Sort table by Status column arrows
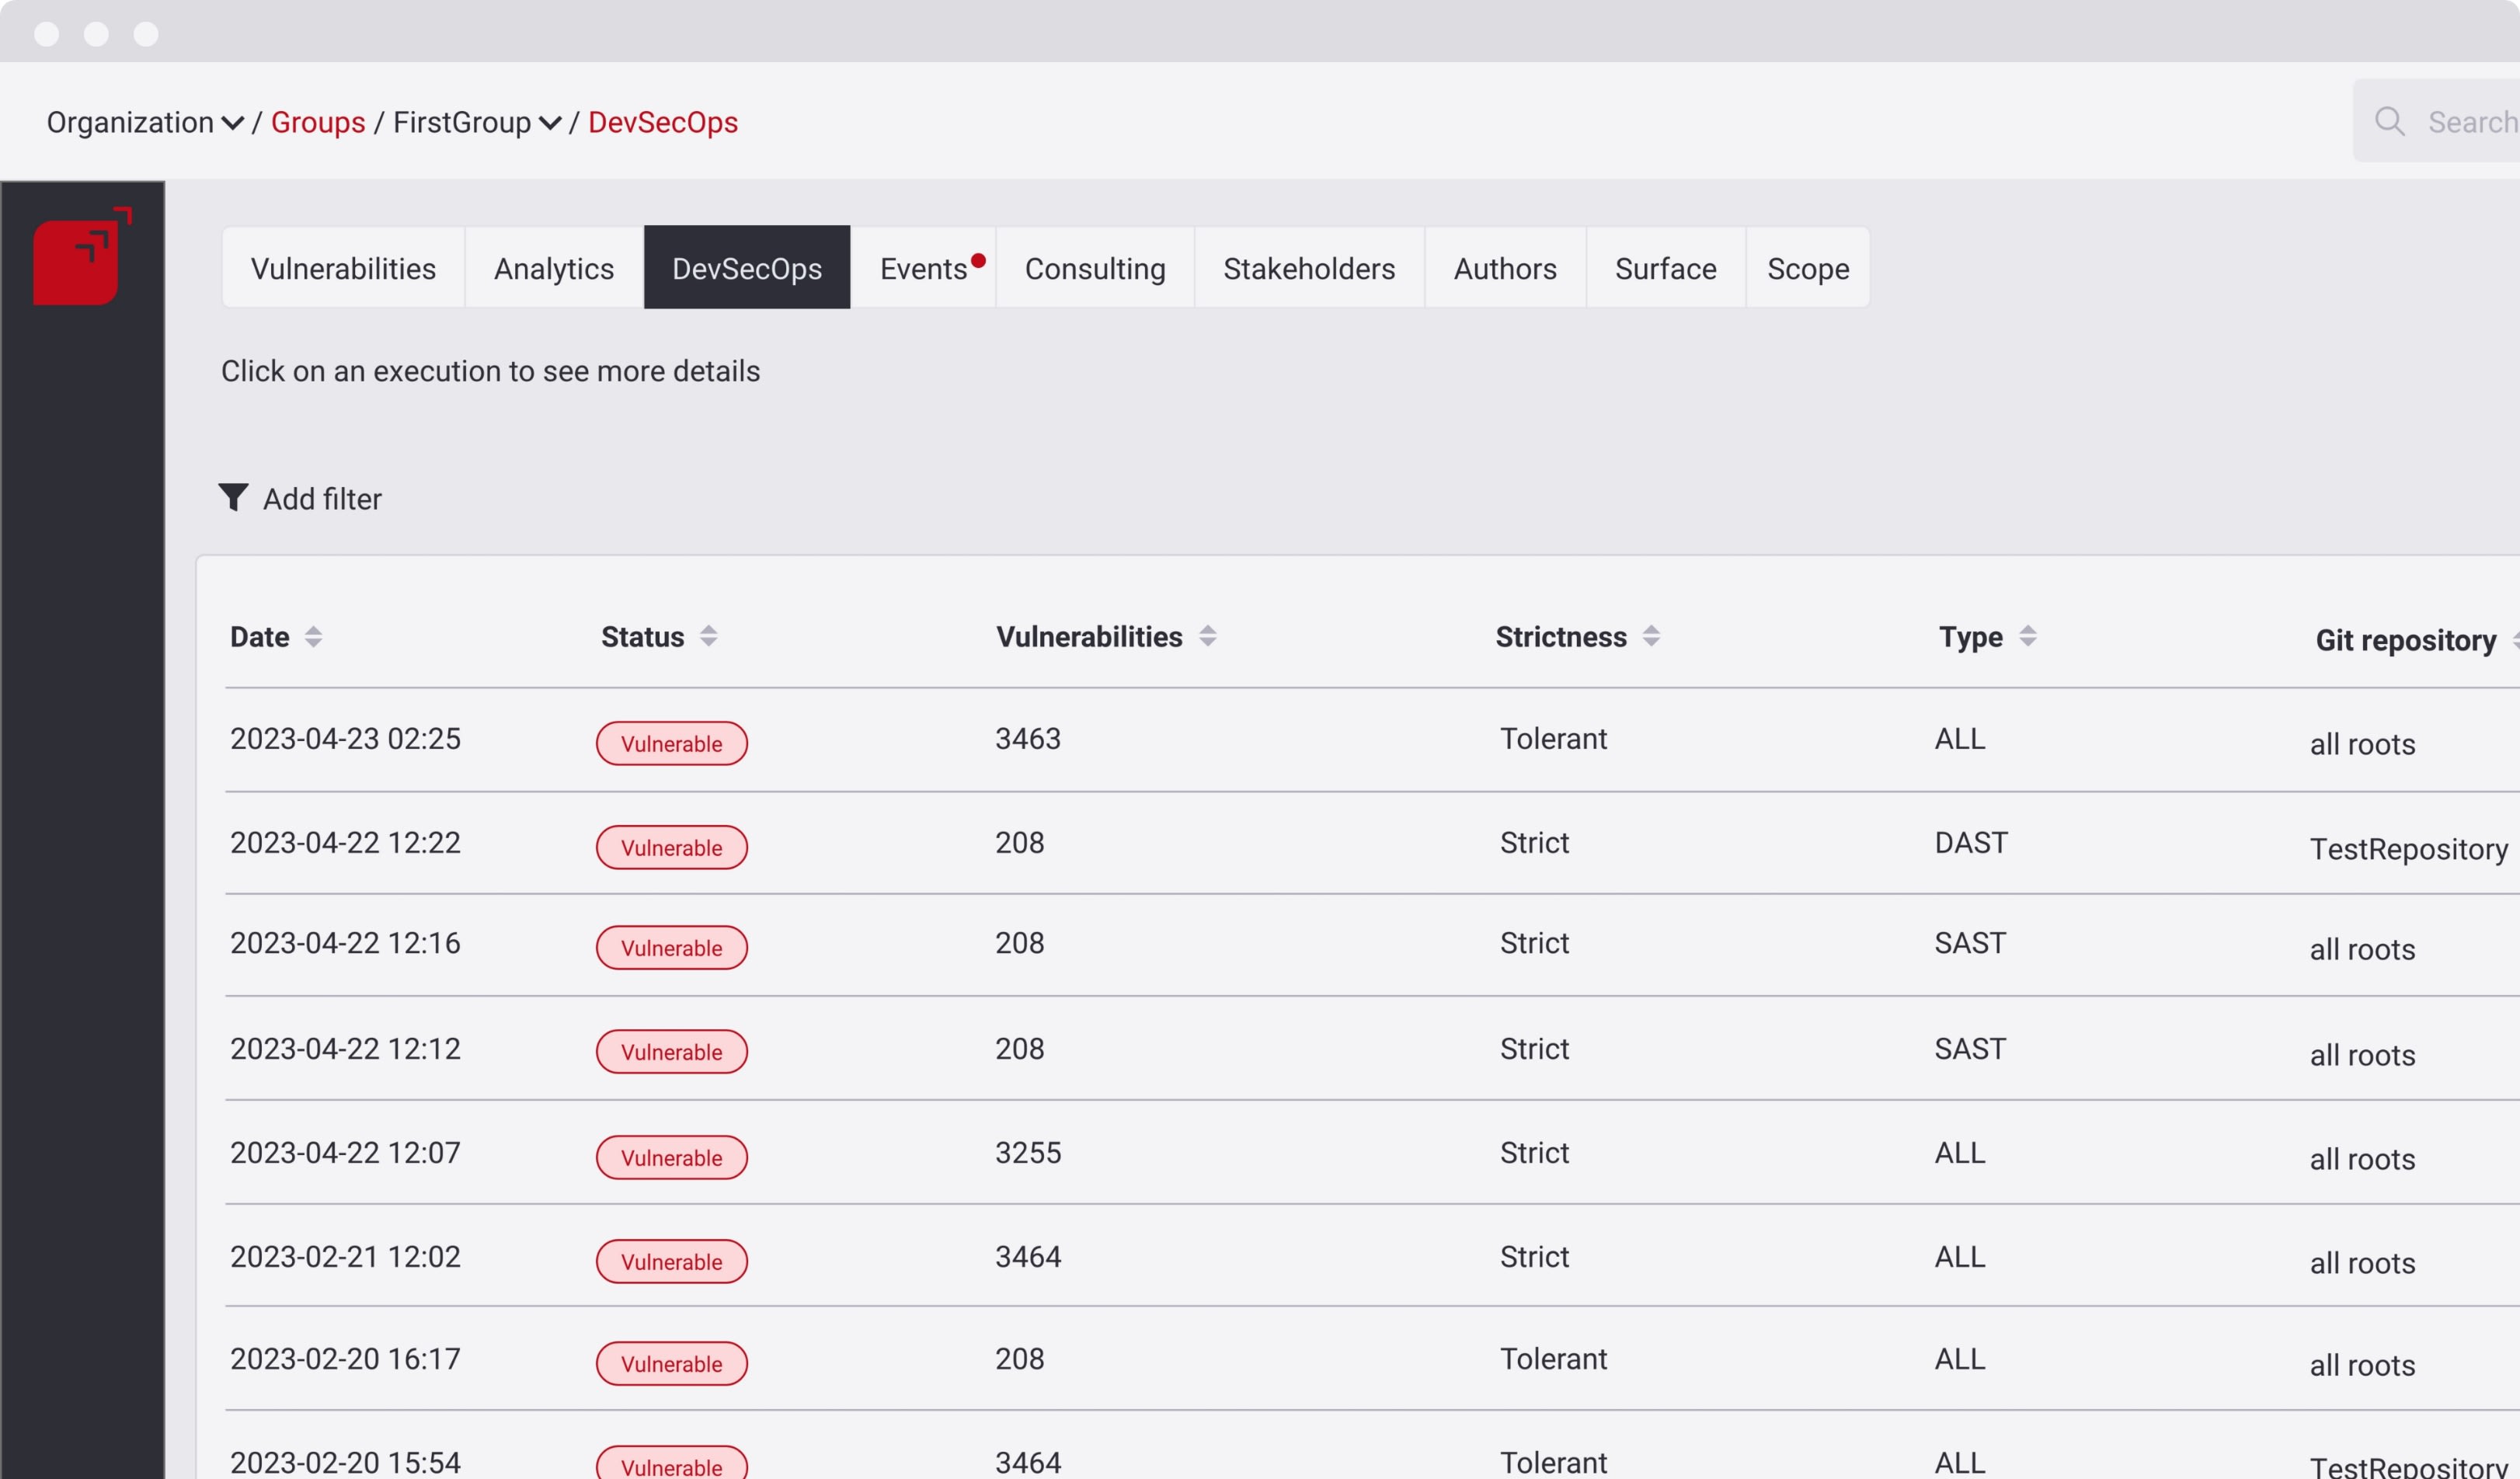 pyautogui.click(x=708, y=636)
